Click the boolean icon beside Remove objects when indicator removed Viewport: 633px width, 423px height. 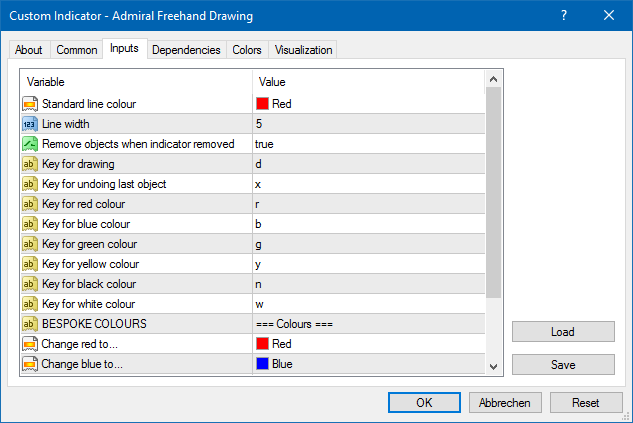click(30, 144)
